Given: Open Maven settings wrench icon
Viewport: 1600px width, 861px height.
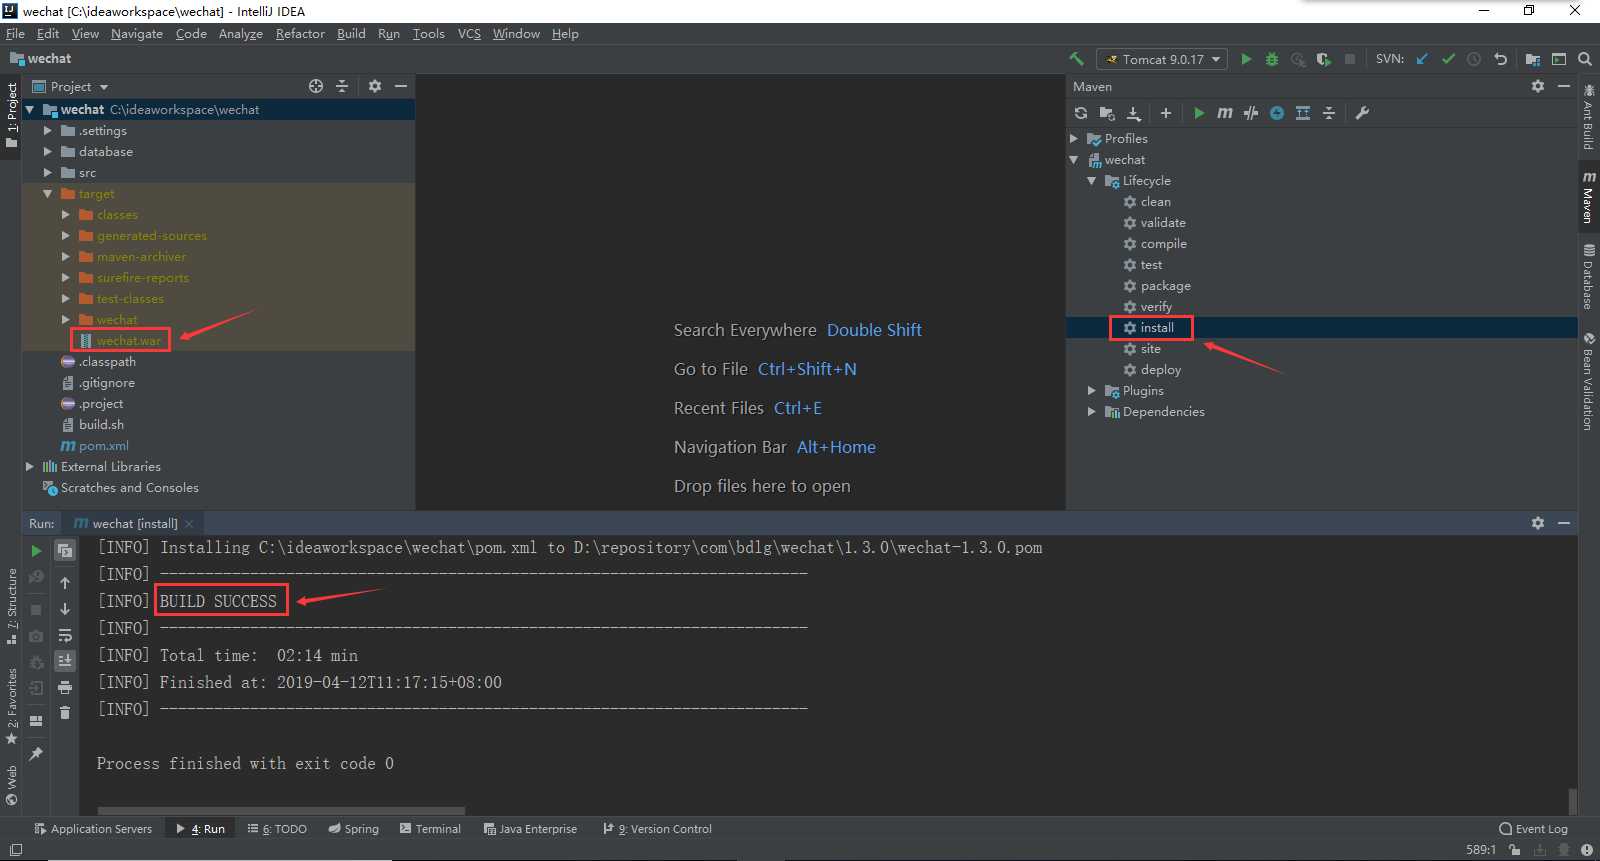Looking at the screenshot, I should pyautogui.click(x=1362, y=113).
